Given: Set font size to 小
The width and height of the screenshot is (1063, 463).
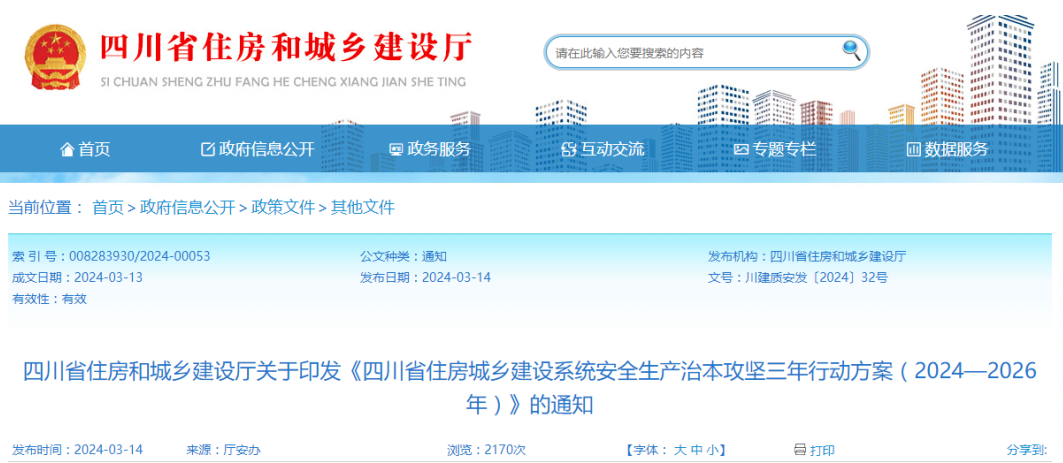Looking at the screenshot, I should [712, 450].
